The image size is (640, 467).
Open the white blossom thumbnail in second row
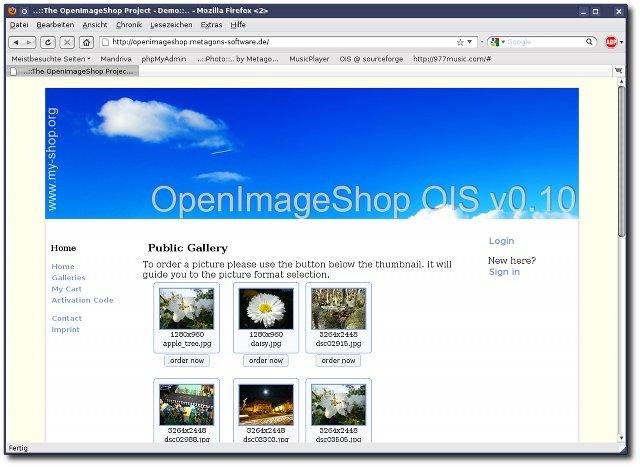click(x=338, y=405)
